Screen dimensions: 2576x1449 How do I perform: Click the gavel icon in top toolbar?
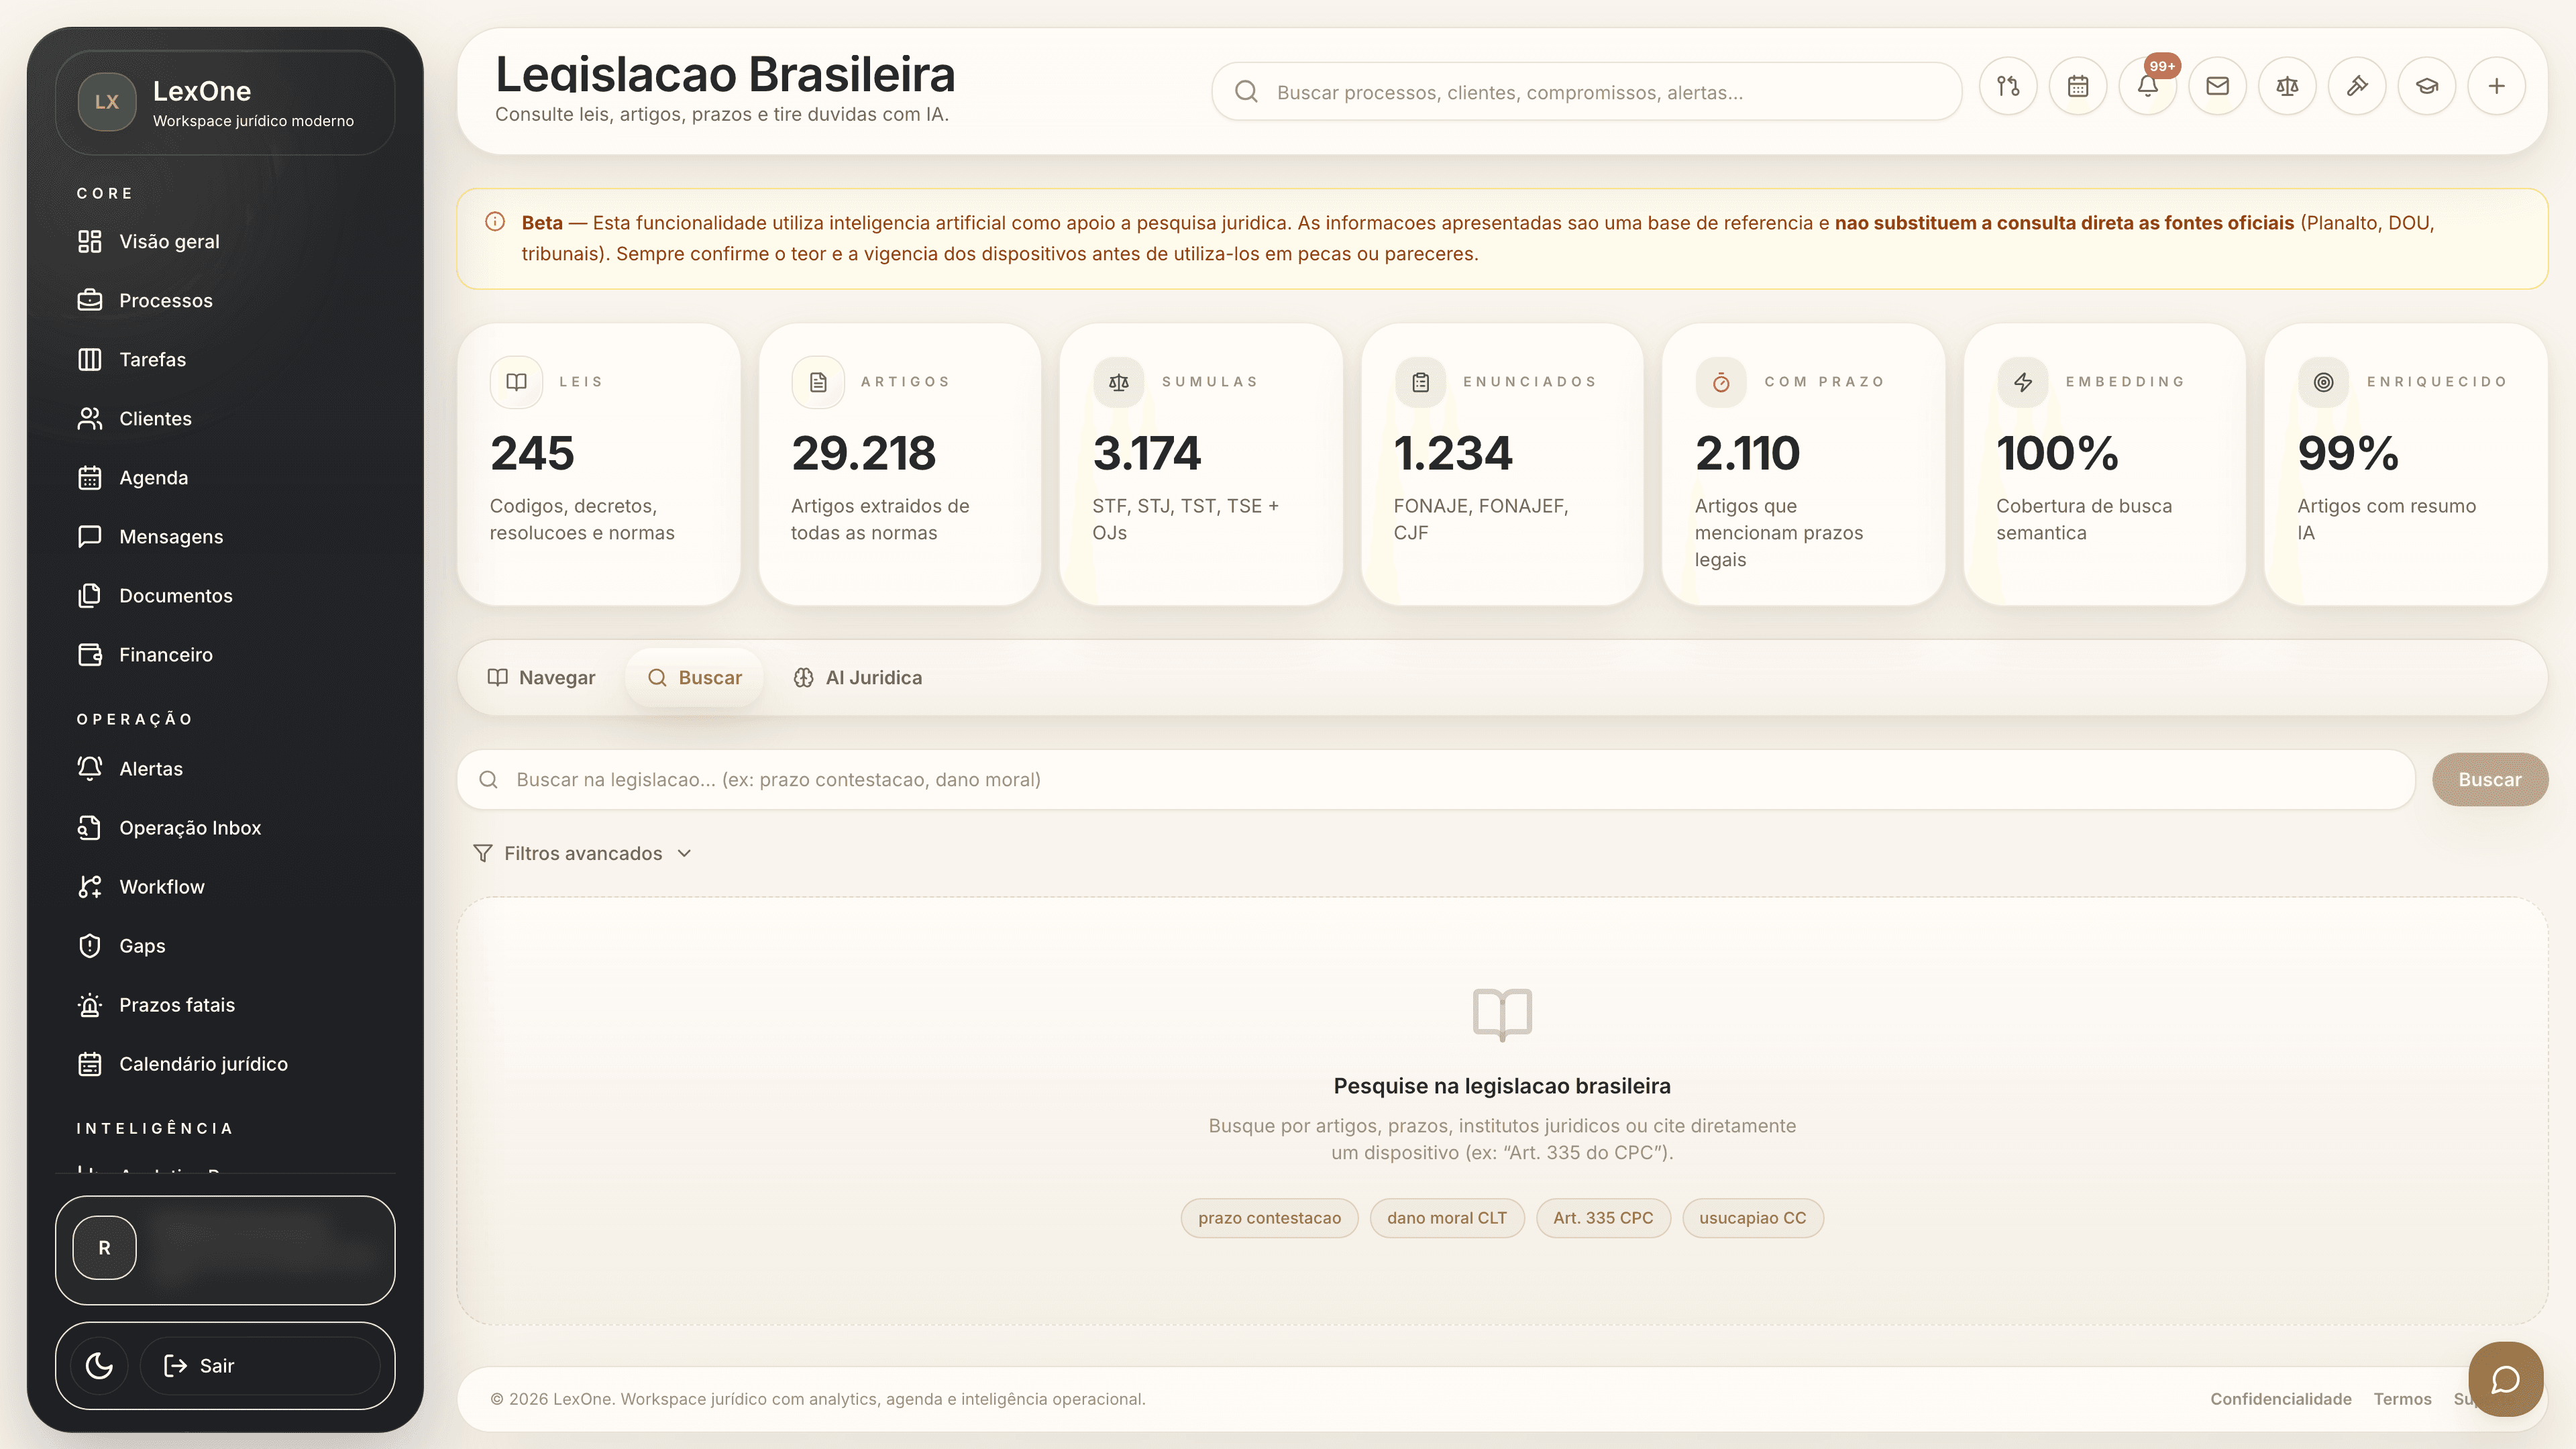point(2357,87)
